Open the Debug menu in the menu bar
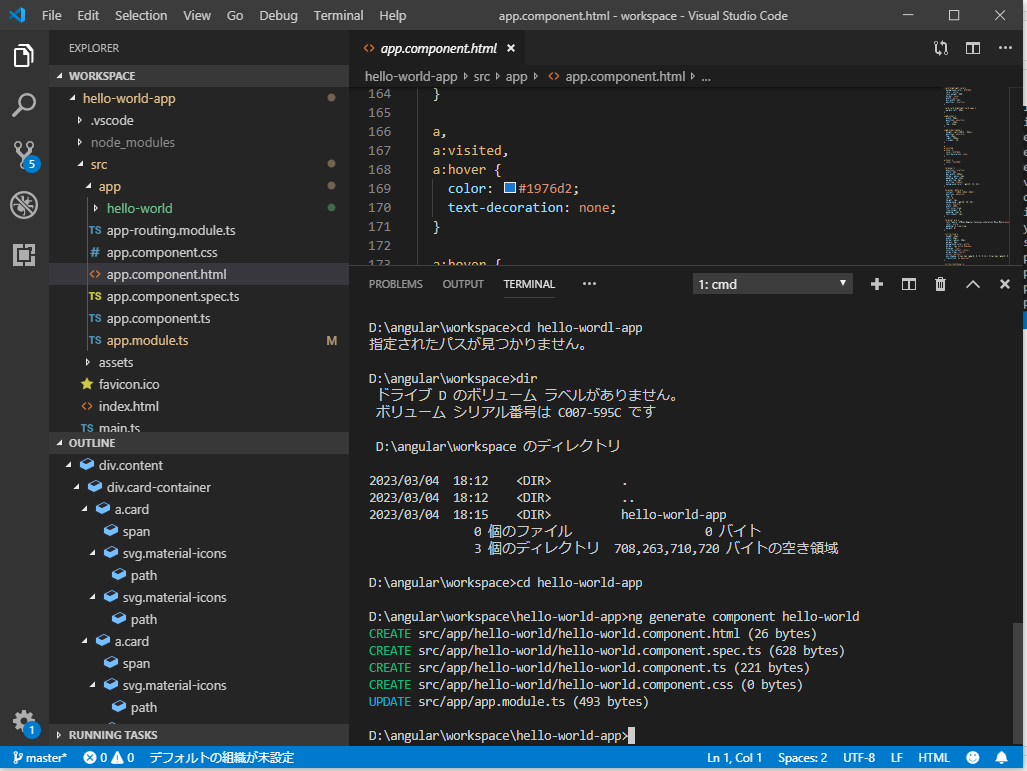The width and height of the screenshot is (1027, 771). pyautogui.click(x=278, y=15)
